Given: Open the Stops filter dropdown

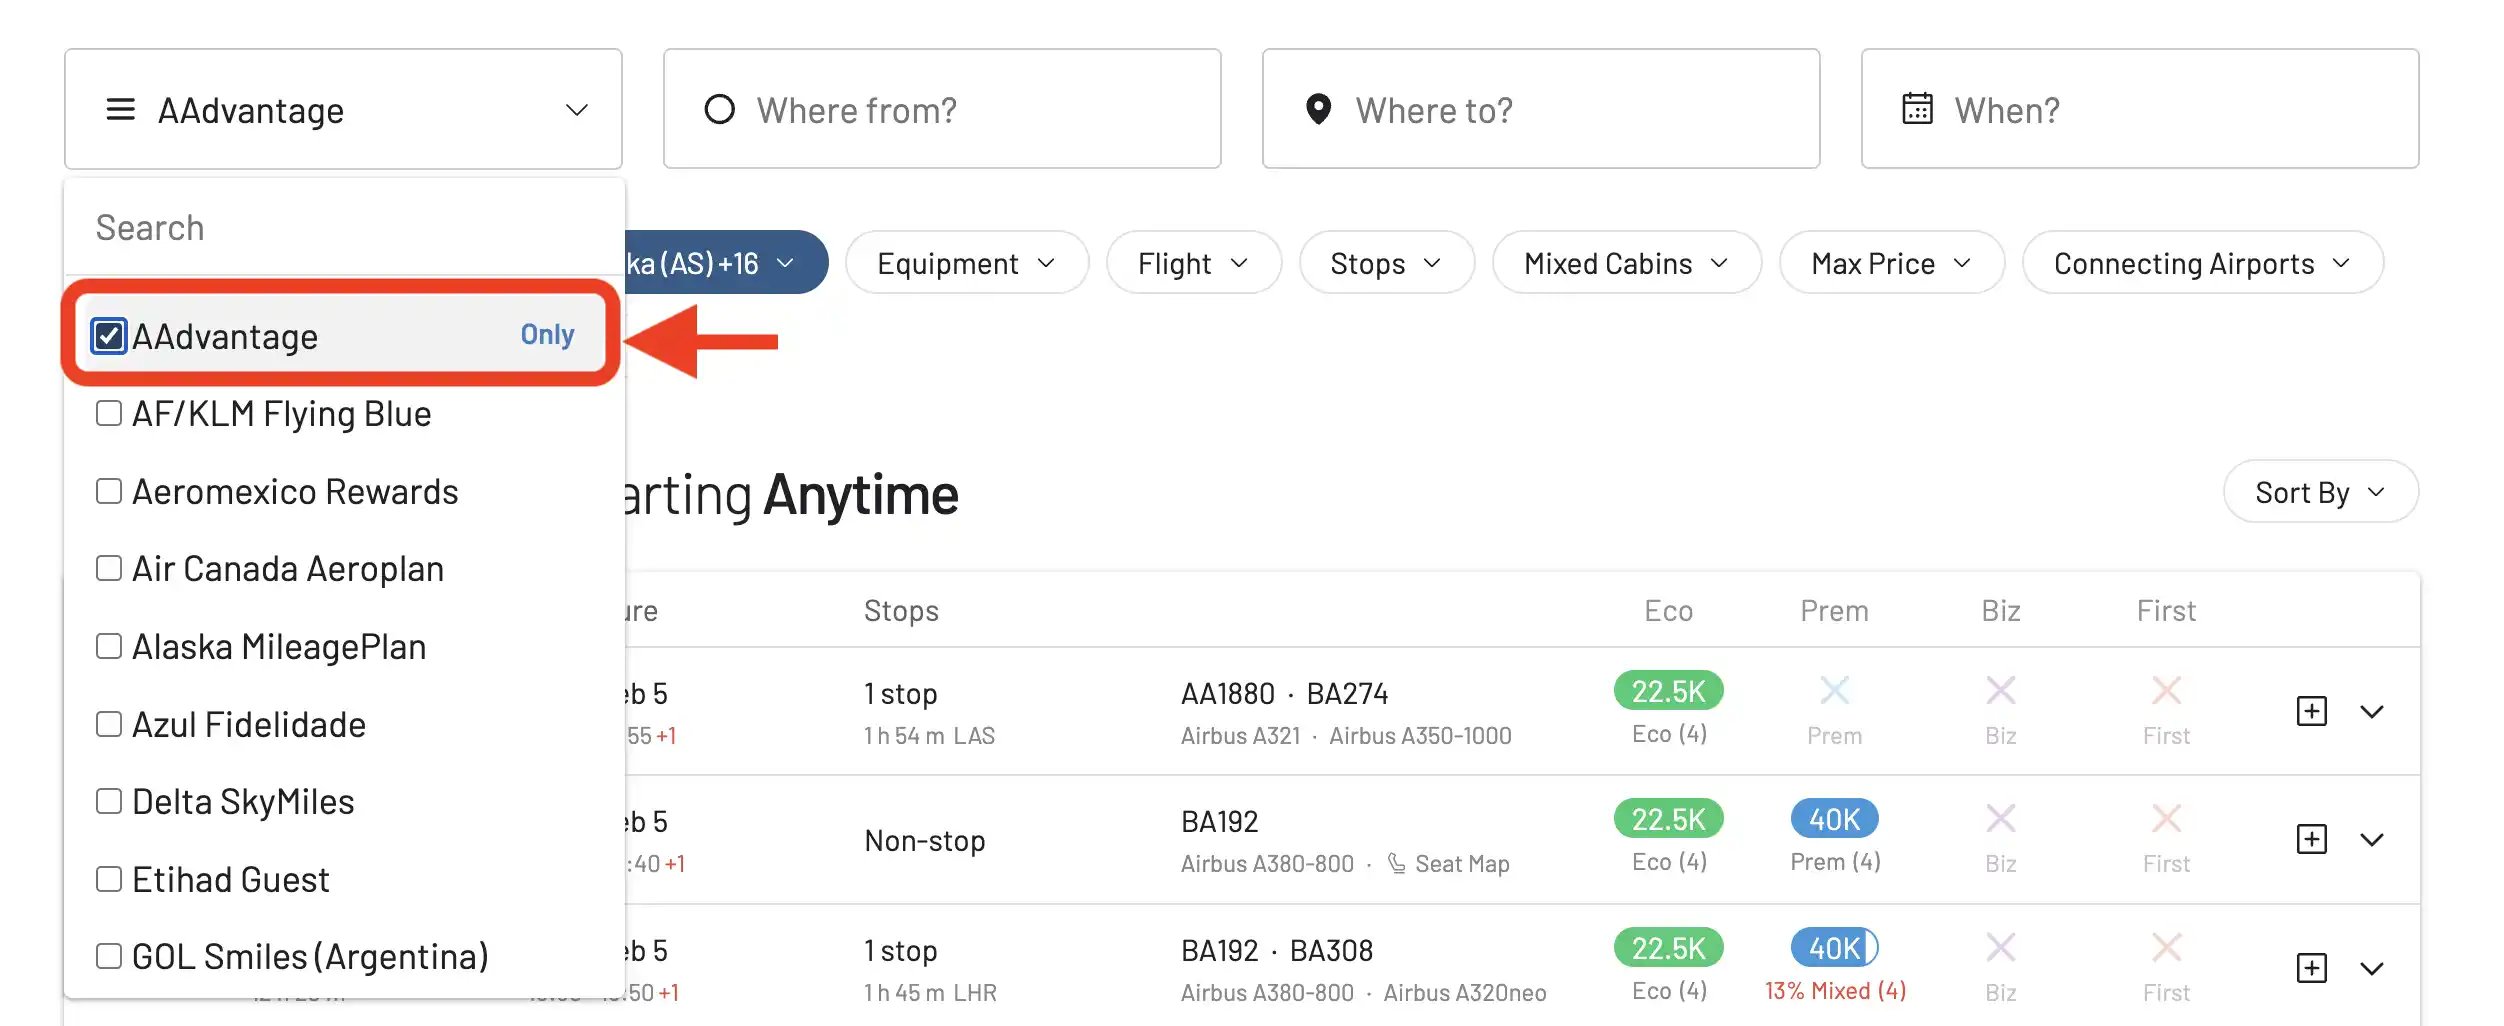Looking at the screenshot, I should [1386, 263].
